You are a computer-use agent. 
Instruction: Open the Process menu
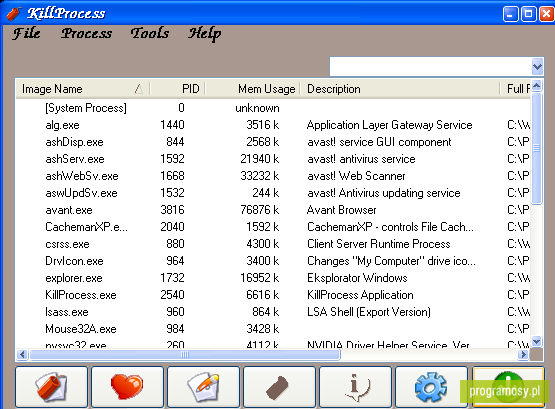[86, 33]
